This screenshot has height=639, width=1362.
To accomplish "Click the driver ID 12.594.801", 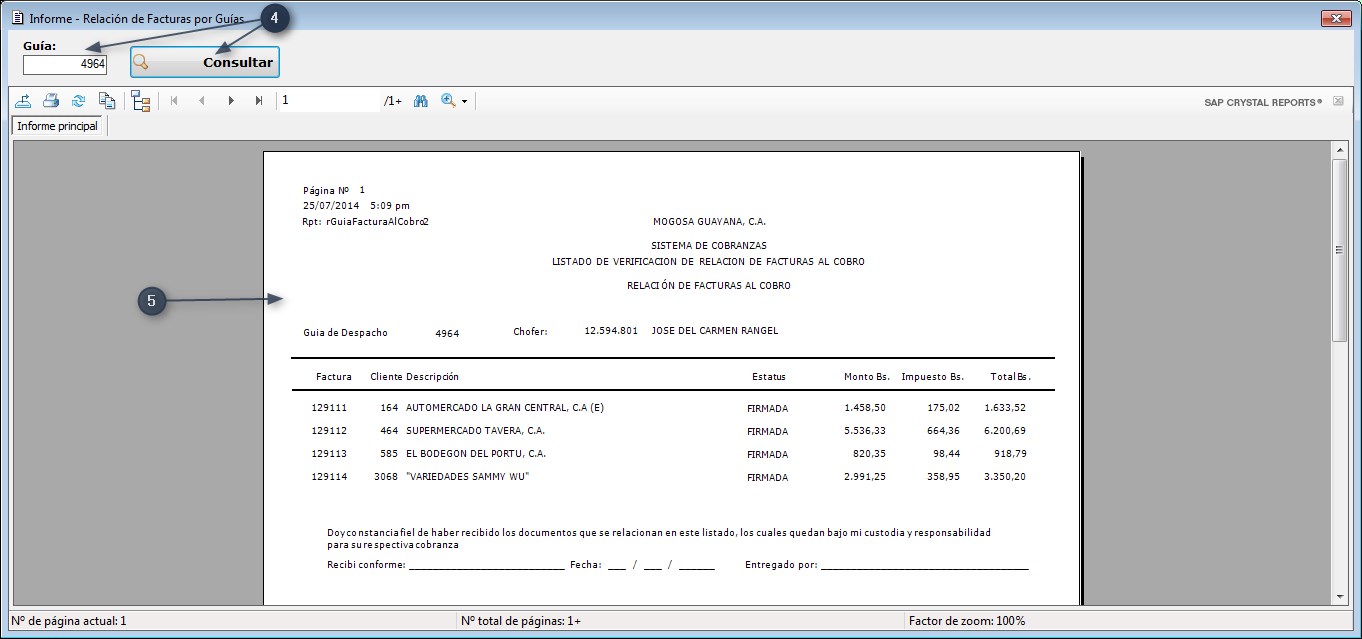I will pos(611,331).
